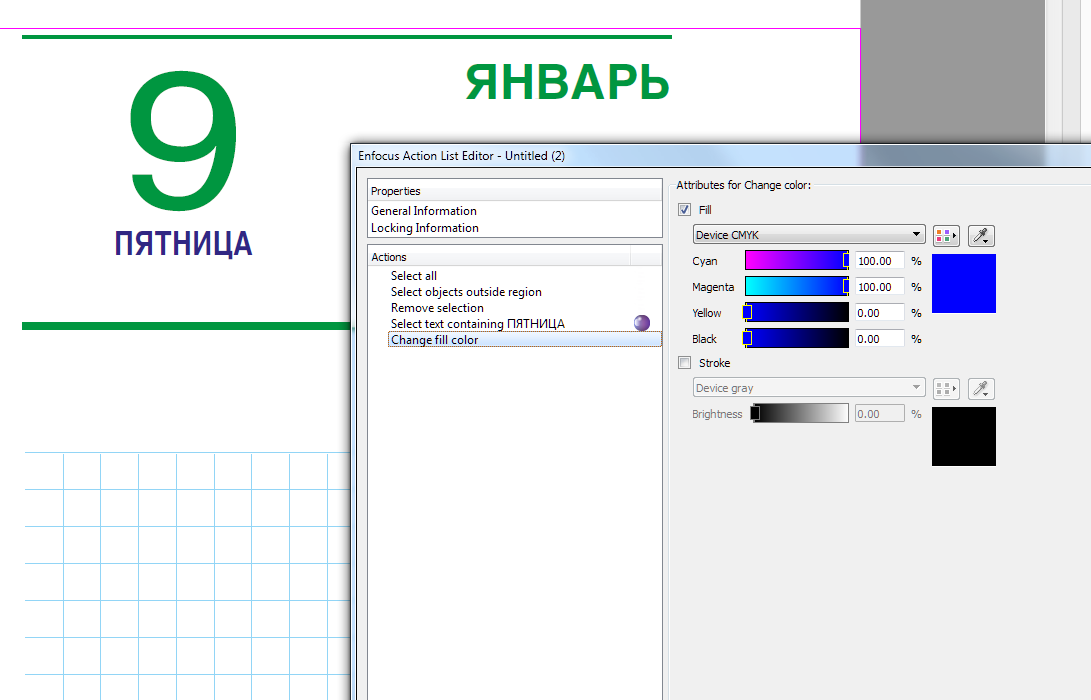This screenshot has width=1091, height=700.
Task: Click the Magenta percentage input field
Action: coord(879,287)
